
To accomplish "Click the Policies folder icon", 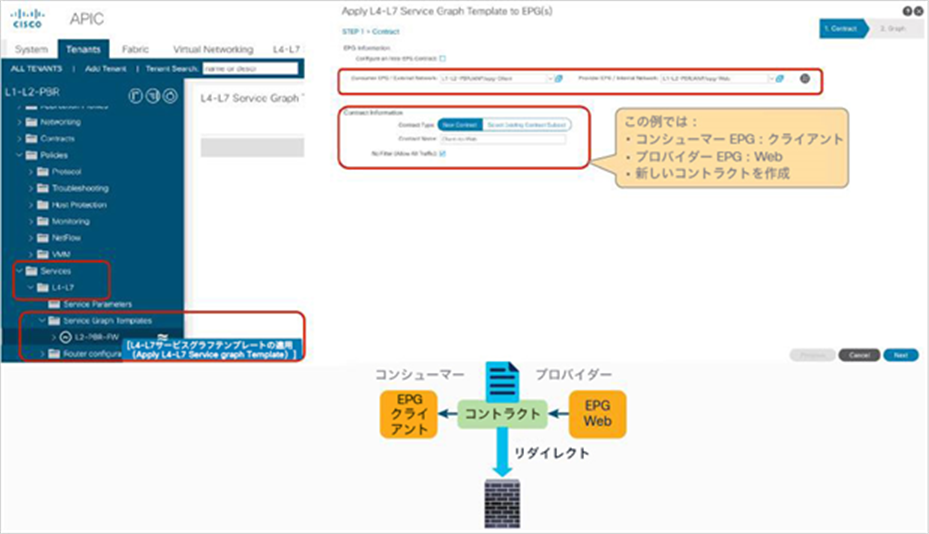I will [x=31, y=155].
